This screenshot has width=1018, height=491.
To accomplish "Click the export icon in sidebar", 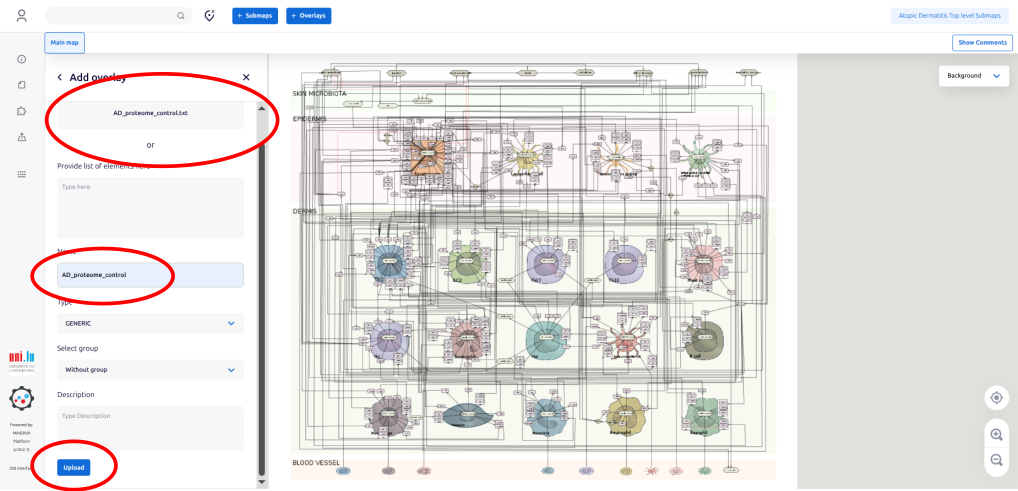I will click(22, 137).
